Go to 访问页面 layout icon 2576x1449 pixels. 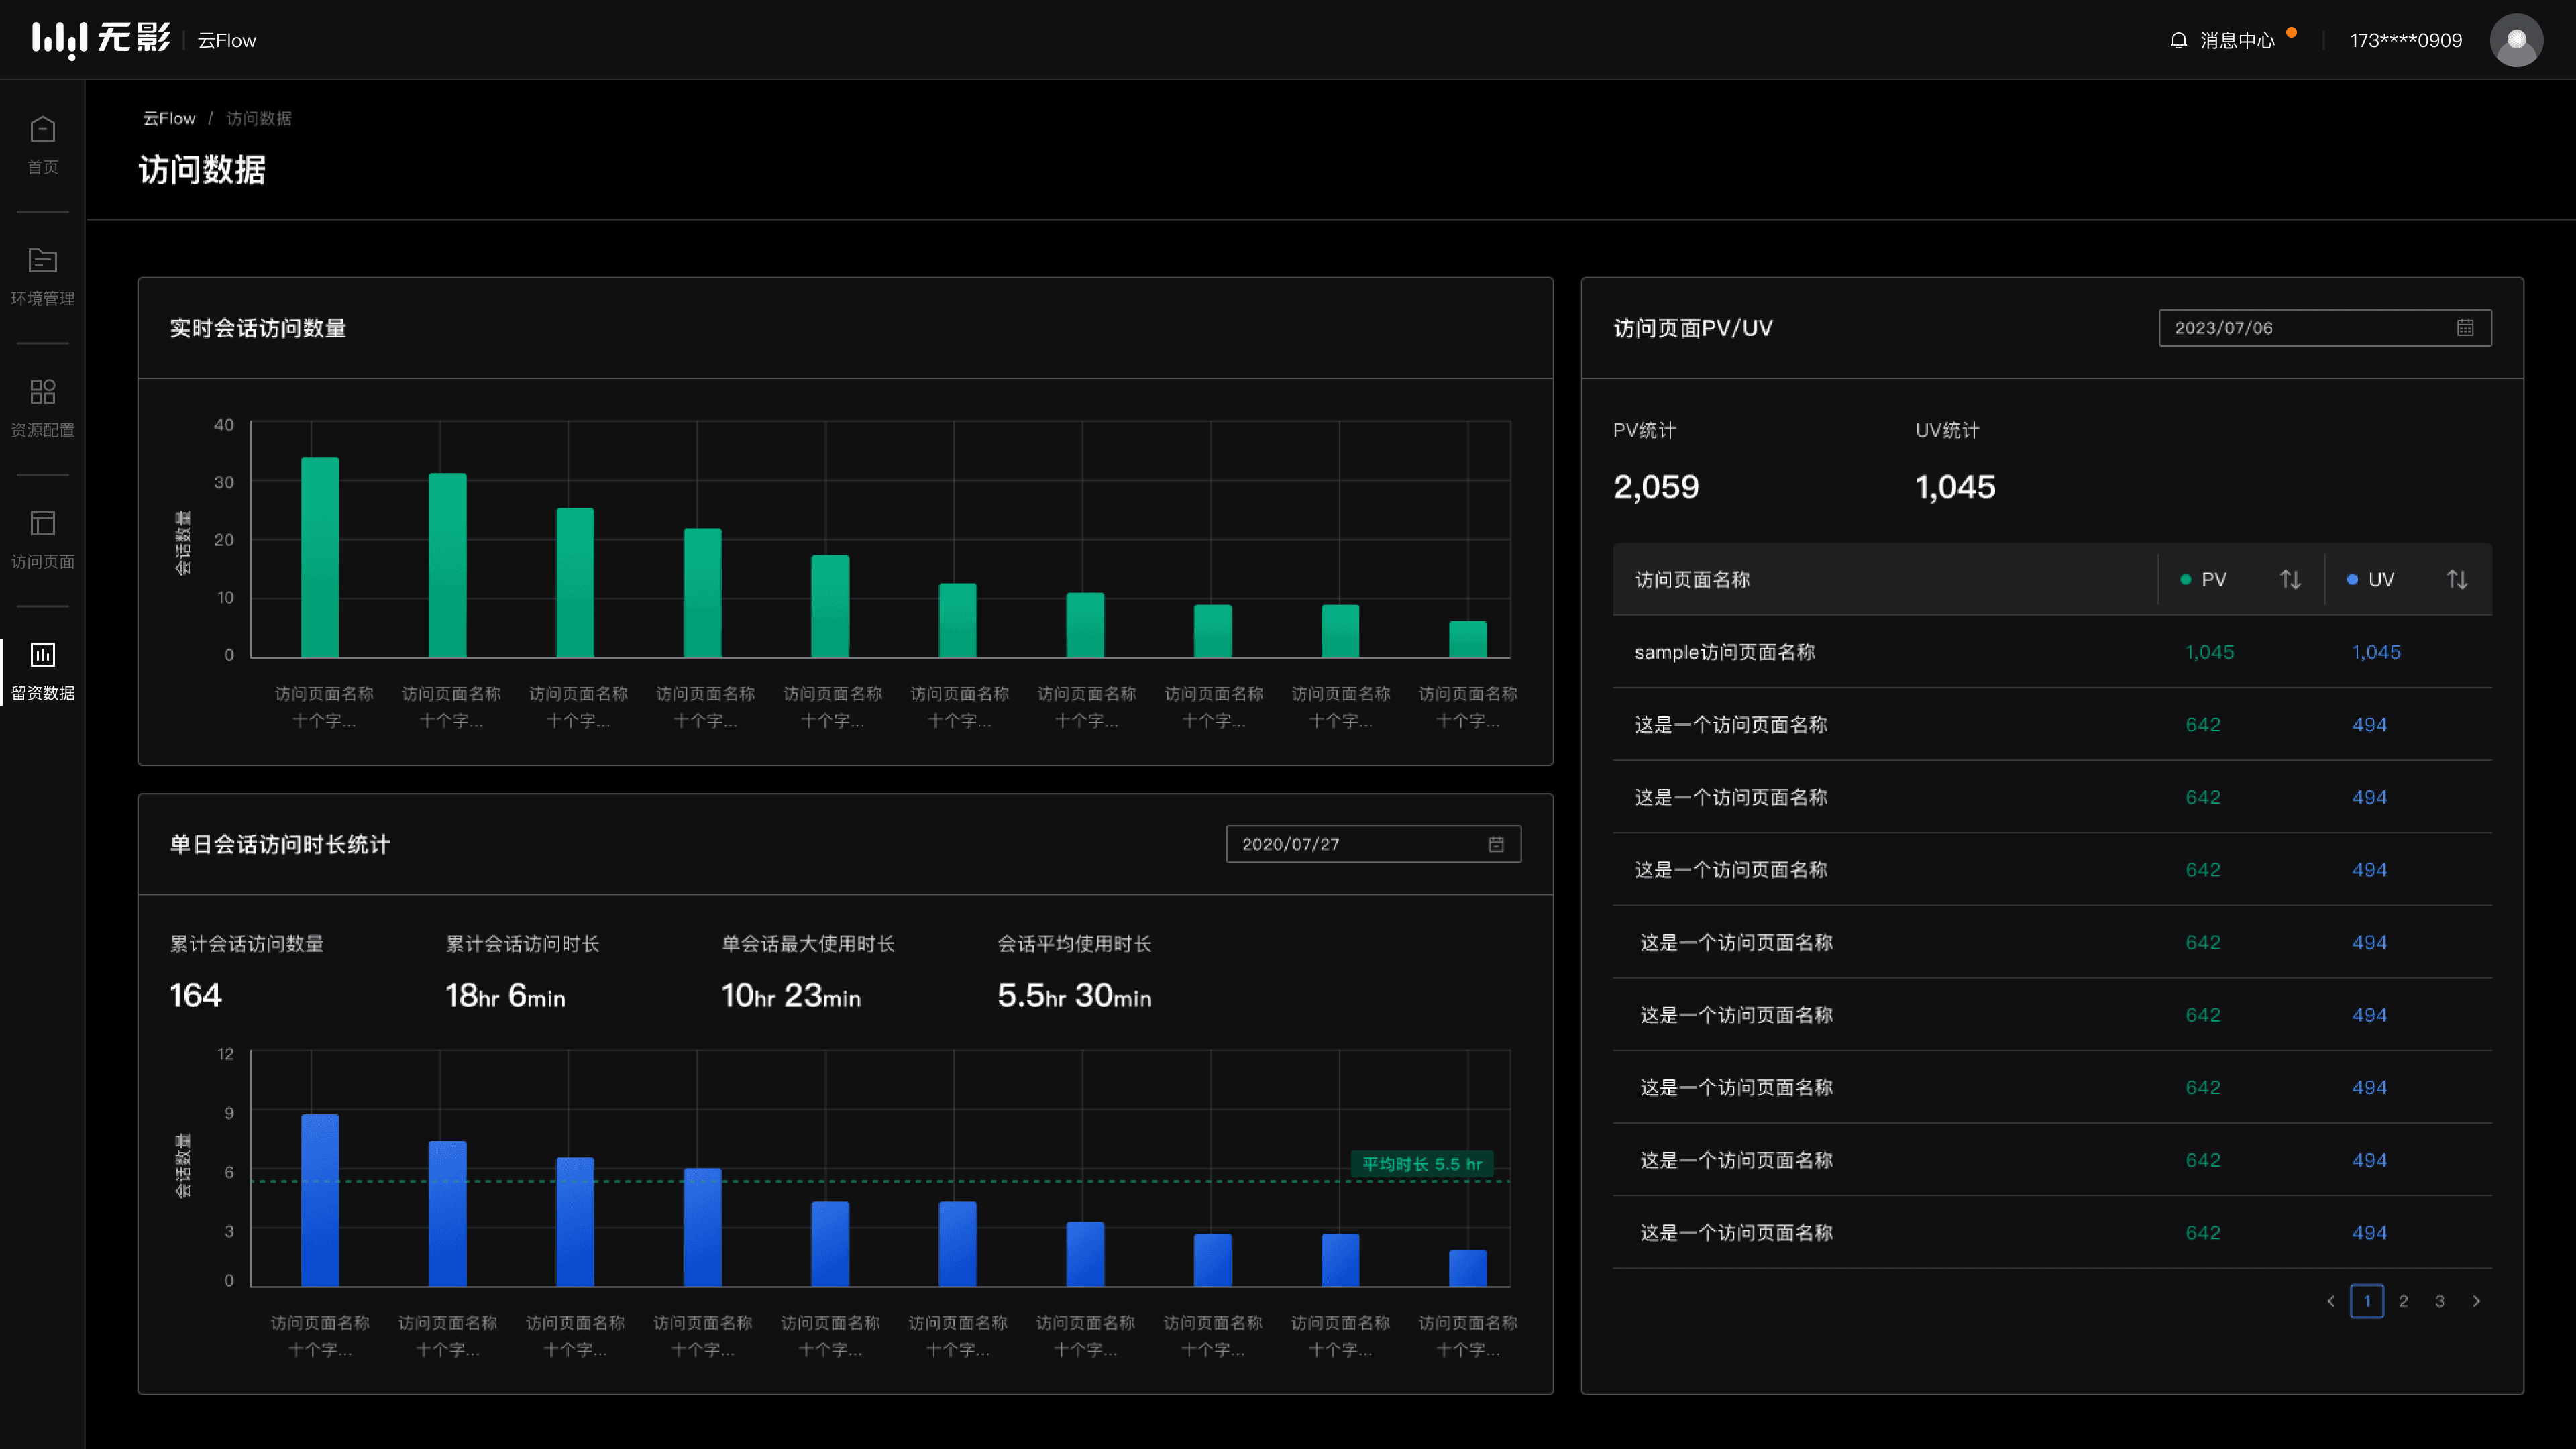coord(42,523)
